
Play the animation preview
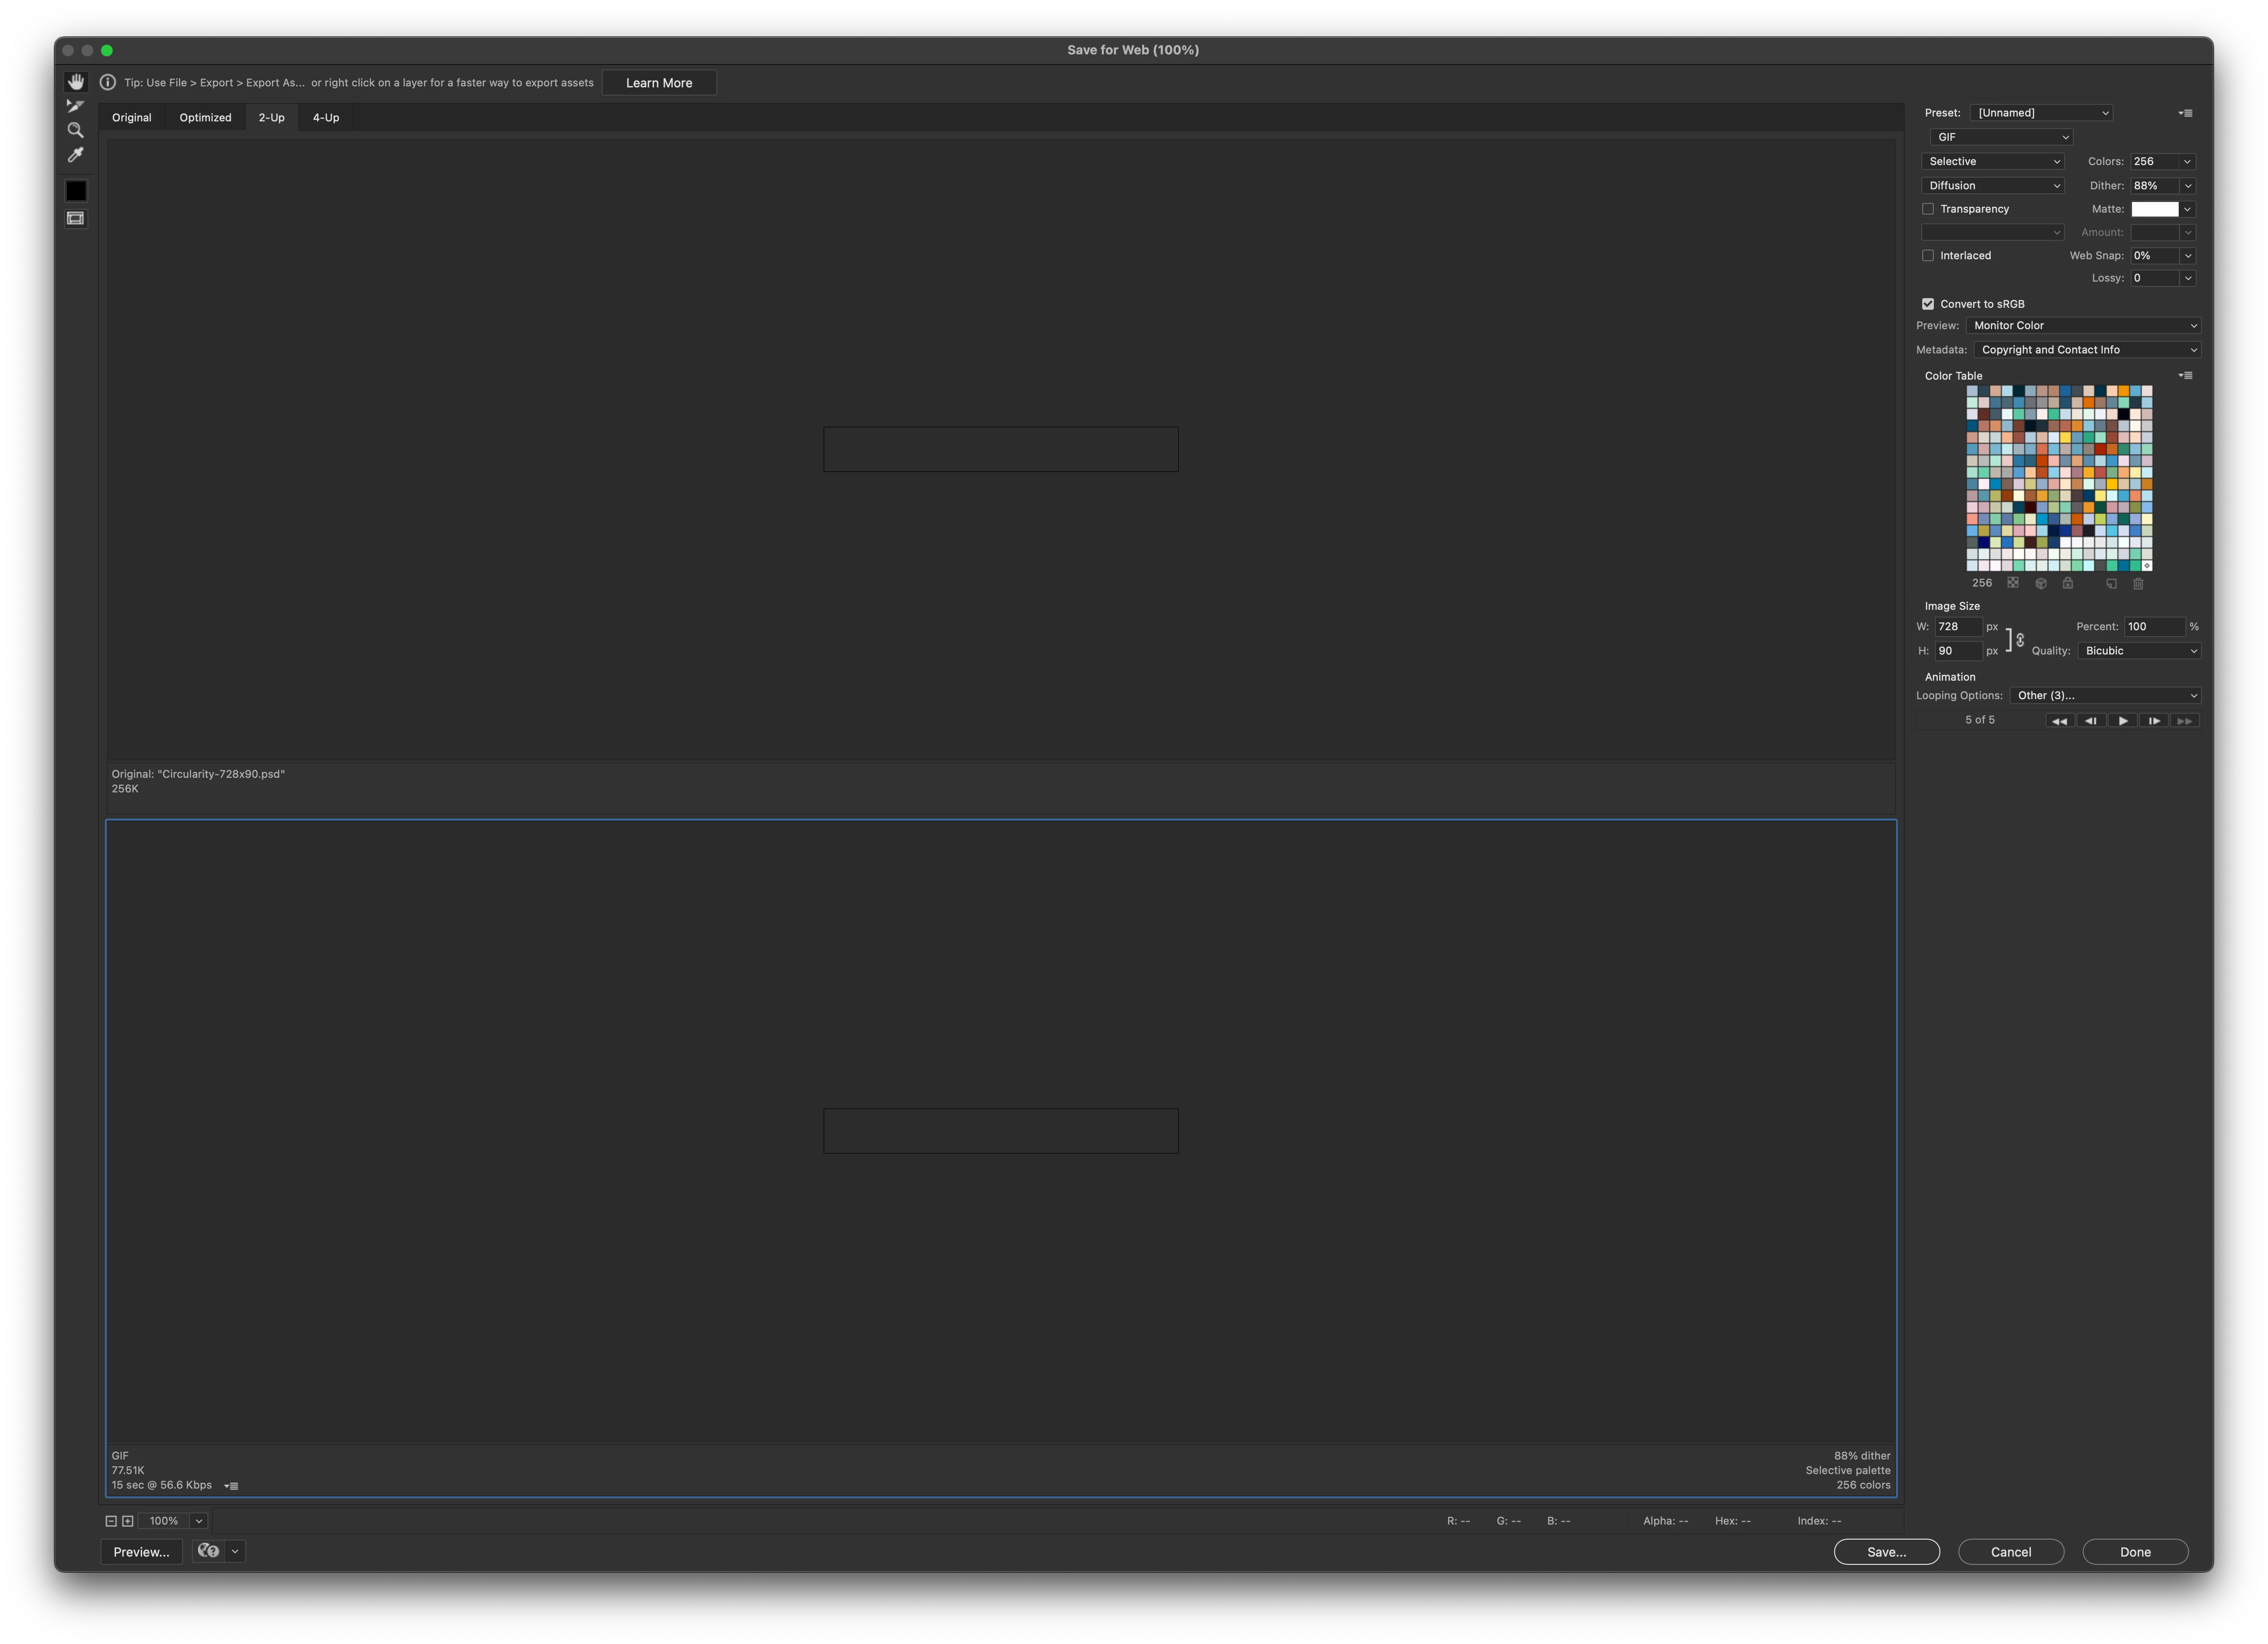pos(2122,720)
